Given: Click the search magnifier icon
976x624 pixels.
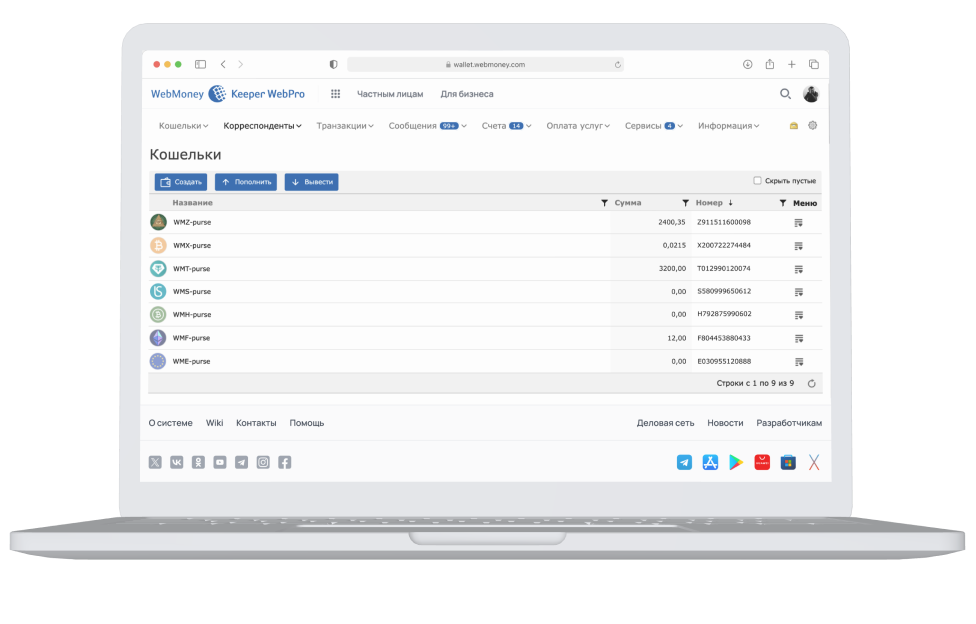Looking at the screenshot, I should pos(785,94).
